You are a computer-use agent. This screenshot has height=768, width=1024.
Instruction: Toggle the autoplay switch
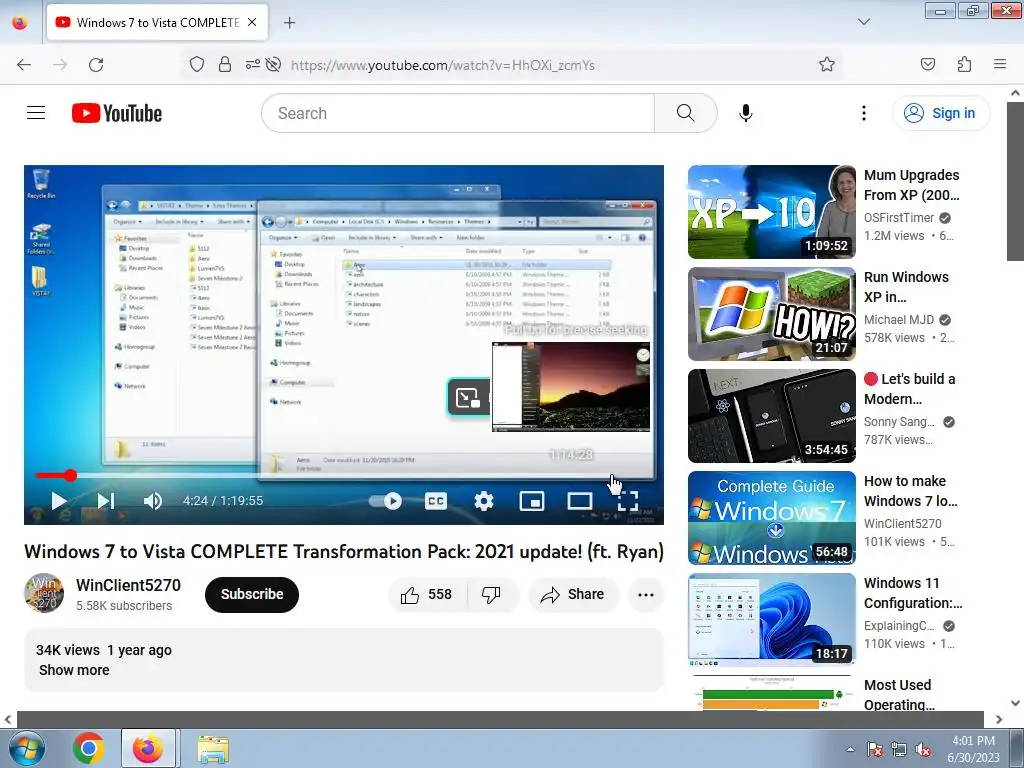tap(386, 501)
